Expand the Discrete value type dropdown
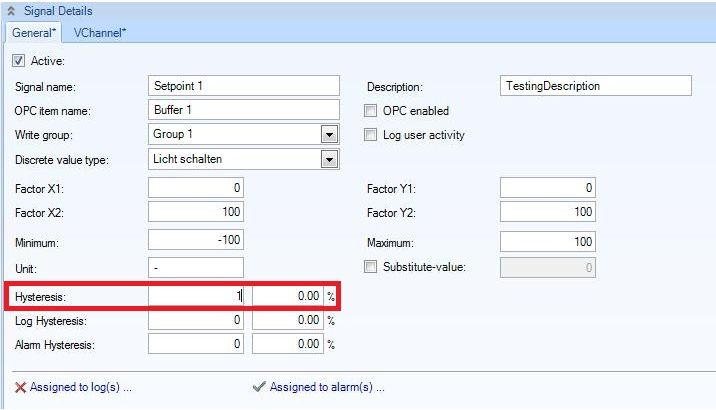Screen dimensions: 716x410 [329, 159]
